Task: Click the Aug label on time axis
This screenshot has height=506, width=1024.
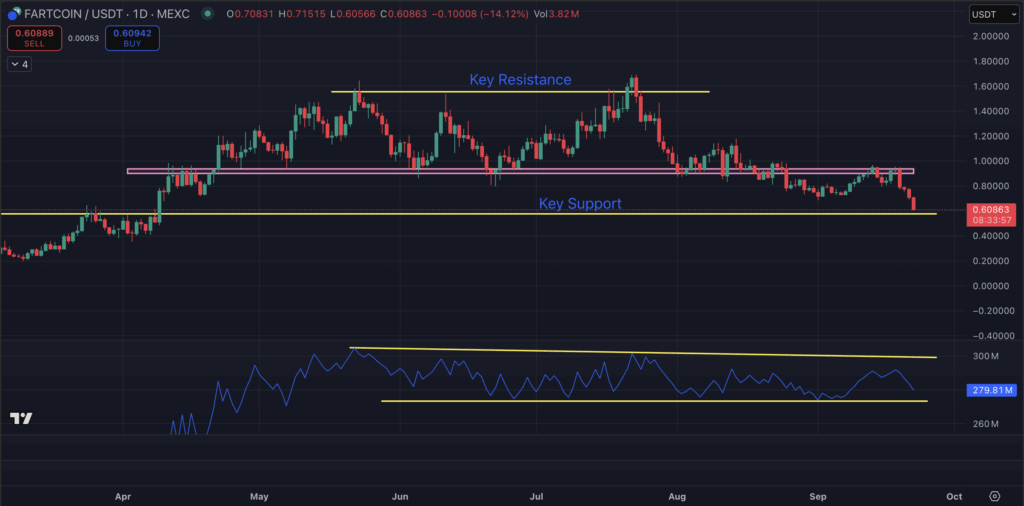Action: tap(677, 496)
